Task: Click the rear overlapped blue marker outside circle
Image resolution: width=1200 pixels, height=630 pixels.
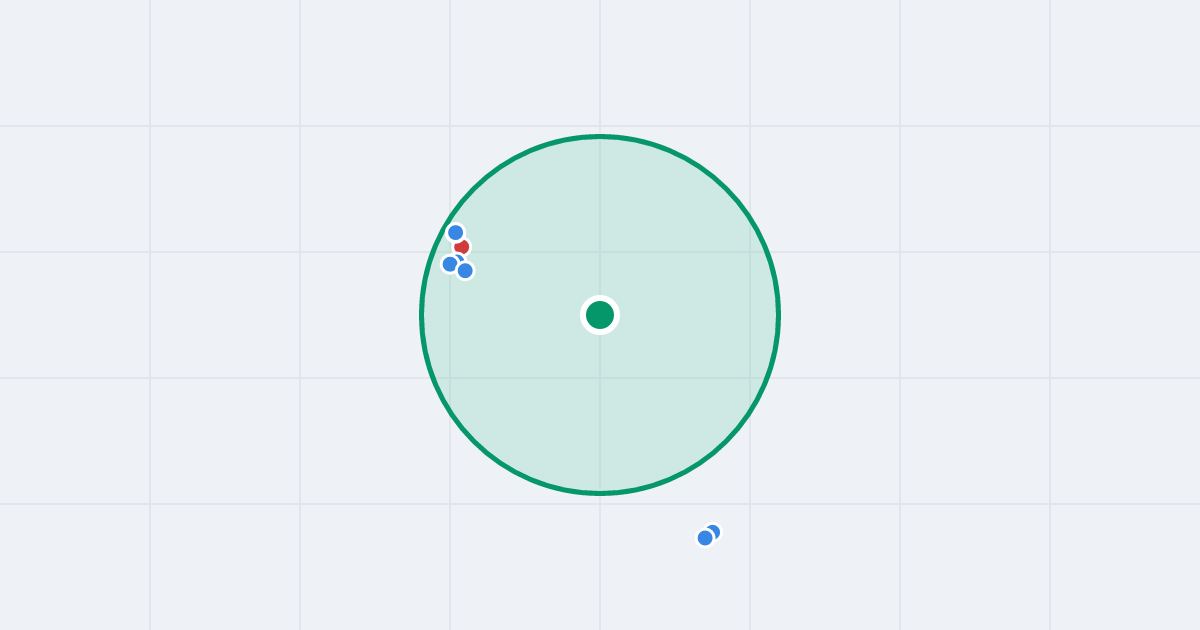Action: point(714,531)
